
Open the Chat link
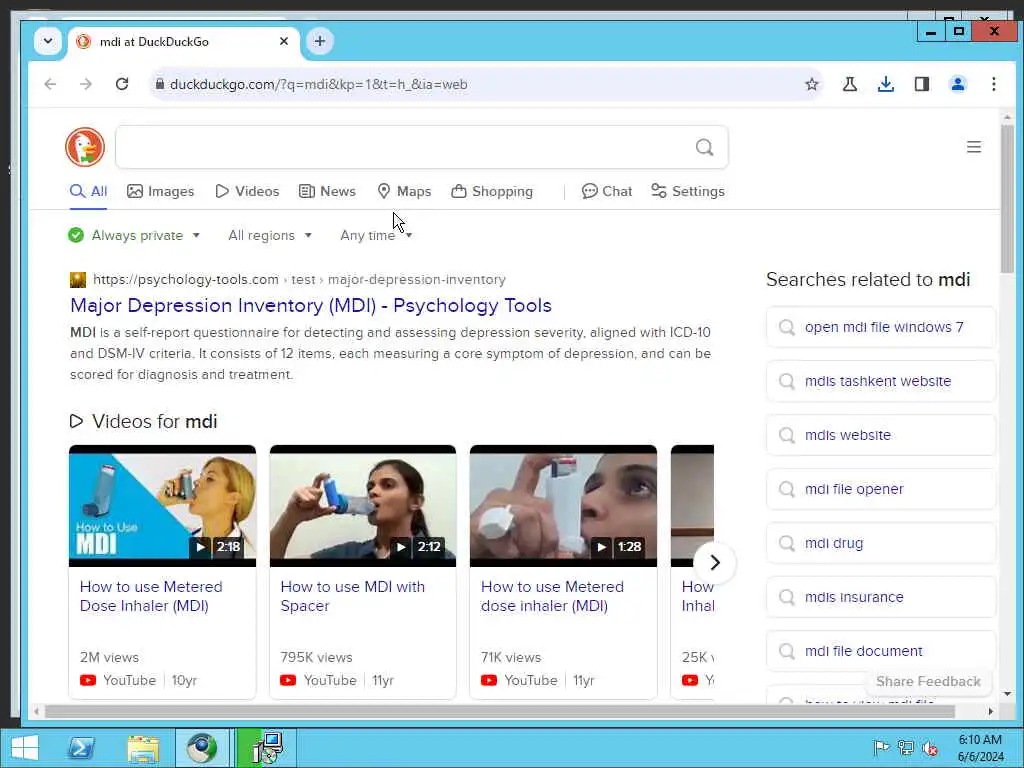pyautogui.click(x=607, y=191)
